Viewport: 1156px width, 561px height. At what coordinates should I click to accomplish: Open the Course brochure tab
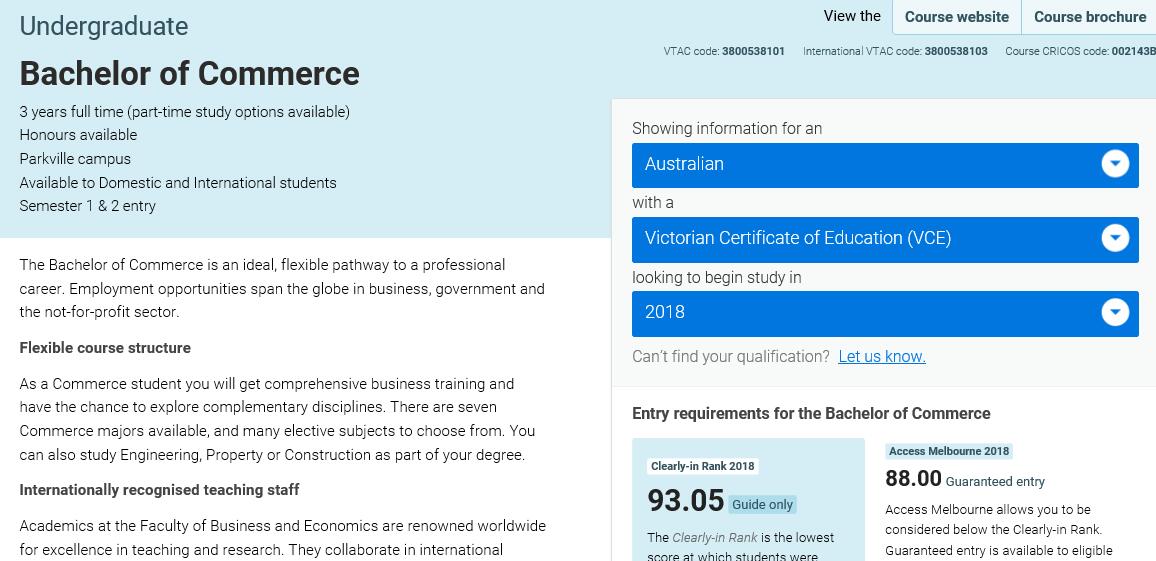[x=1089, y=17]
